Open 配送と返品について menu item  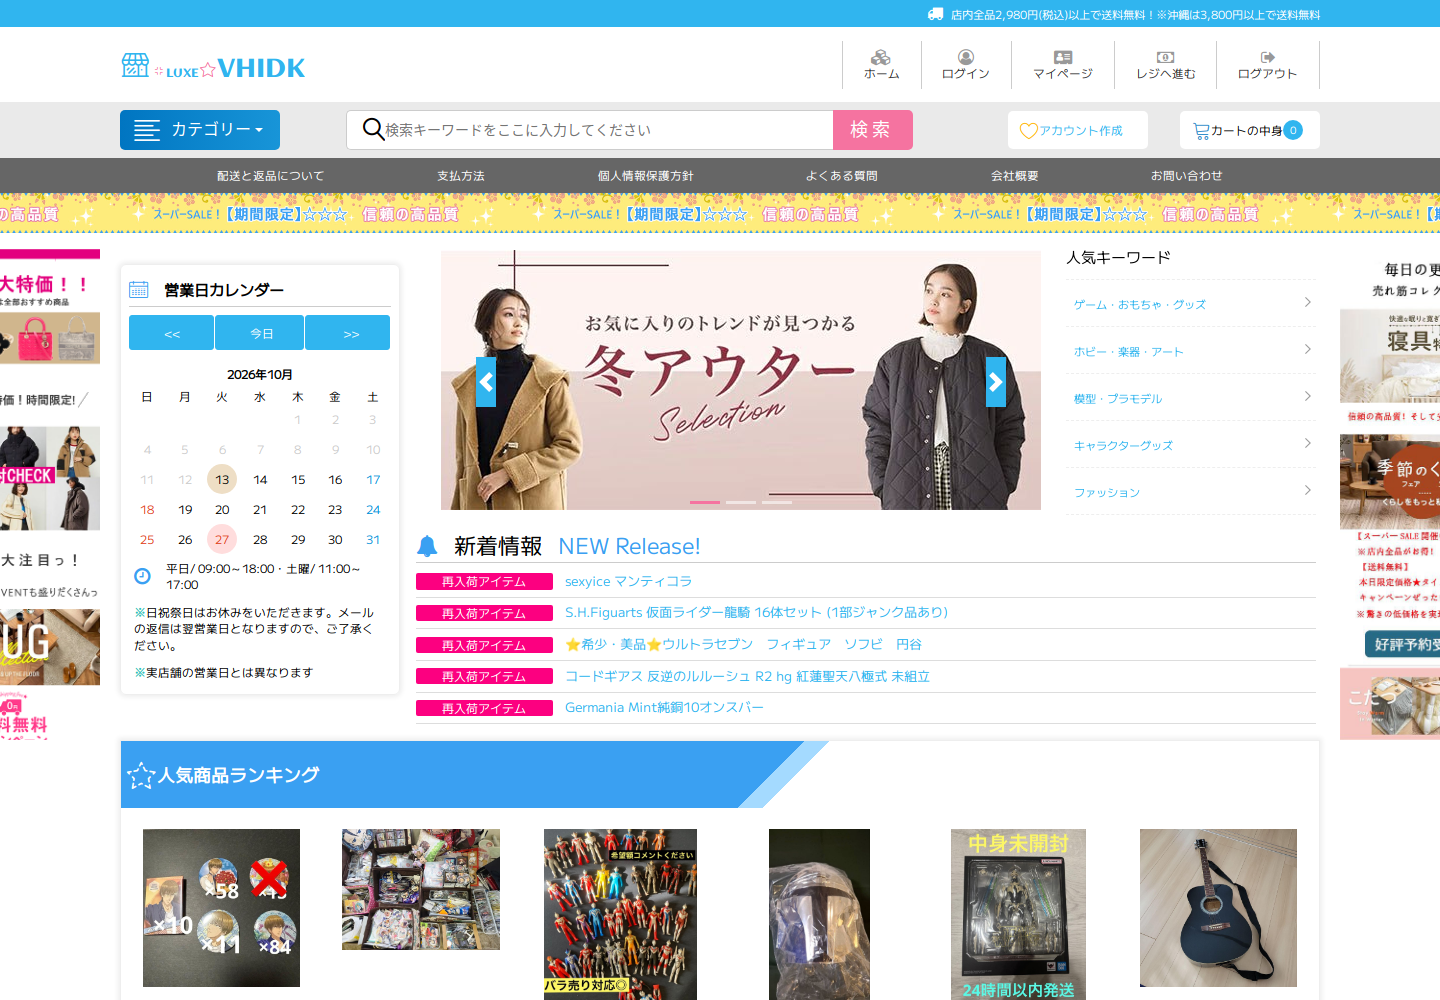(x=271, y=176)
